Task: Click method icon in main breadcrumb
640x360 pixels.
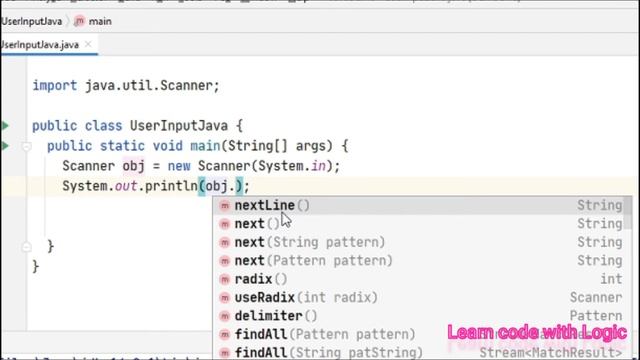Action: click(79, 21)
